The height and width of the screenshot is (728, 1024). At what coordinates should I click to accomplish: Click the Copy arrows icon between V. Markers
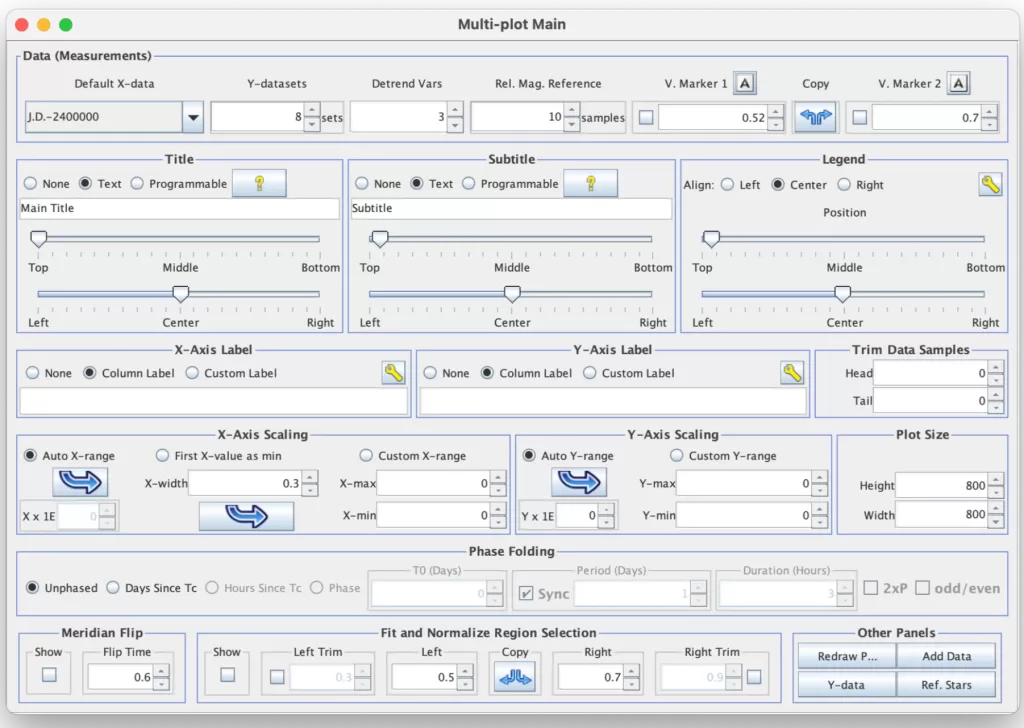coord(816,117)
